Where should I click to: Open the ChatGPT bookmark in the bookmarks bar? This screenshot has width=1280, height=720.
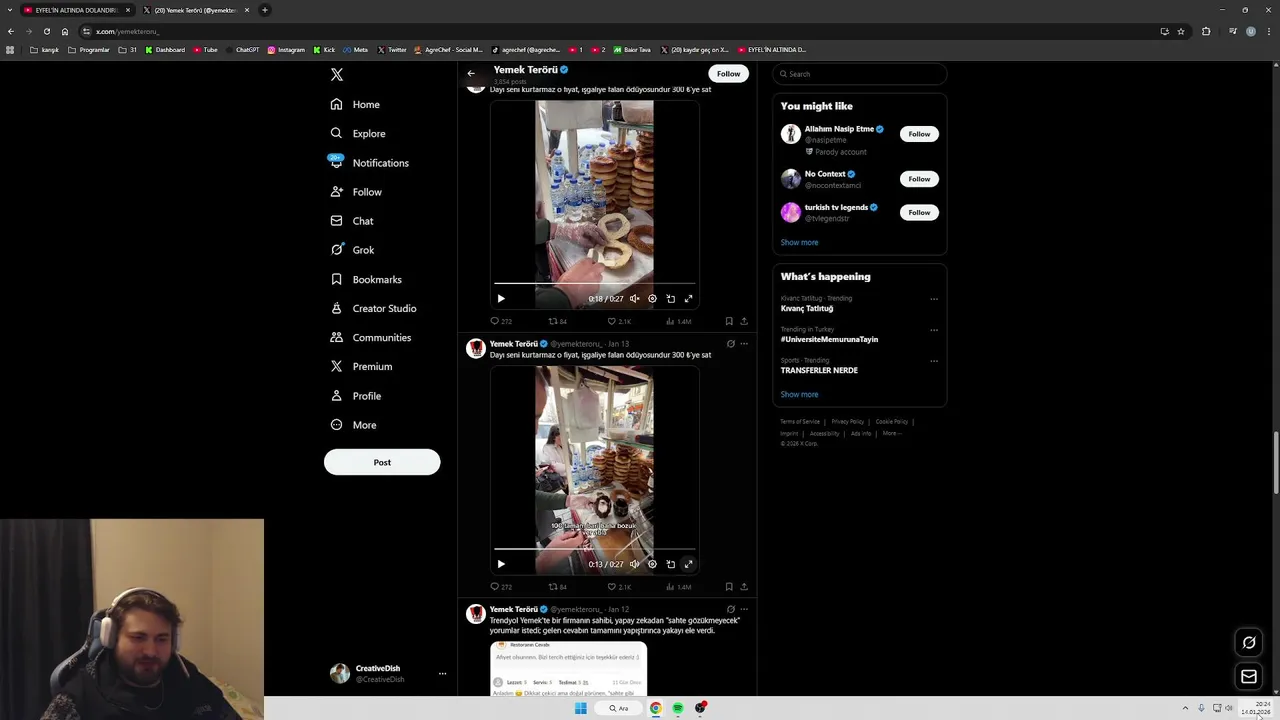[242, 50]
